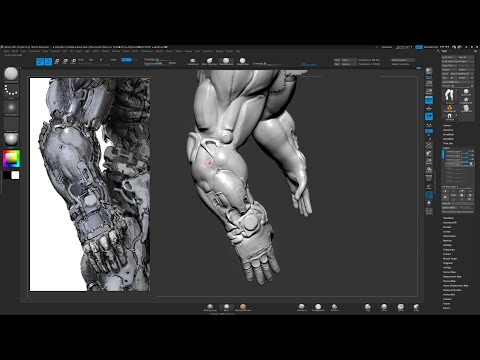
Task: Expand the Morph Target subpalette
Action: coord(450,259)
